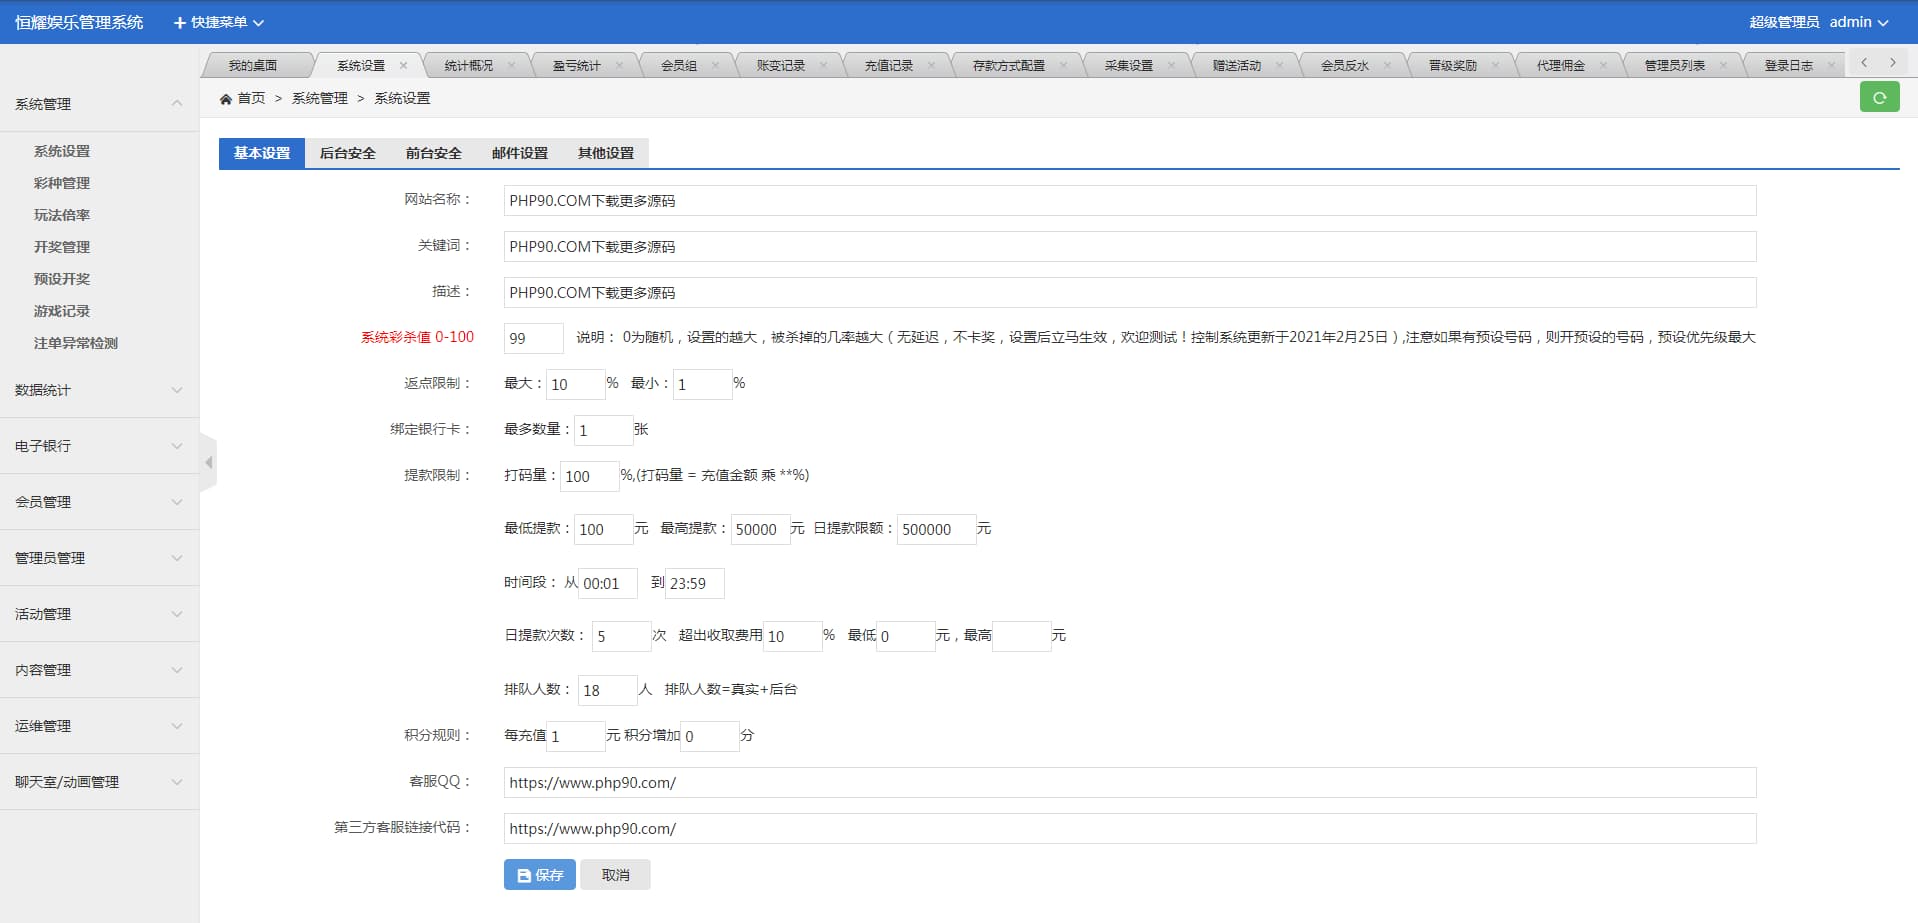1918x923 pixels.
Task: Click the home icon in breadcrumb
Action: (226, 99)
